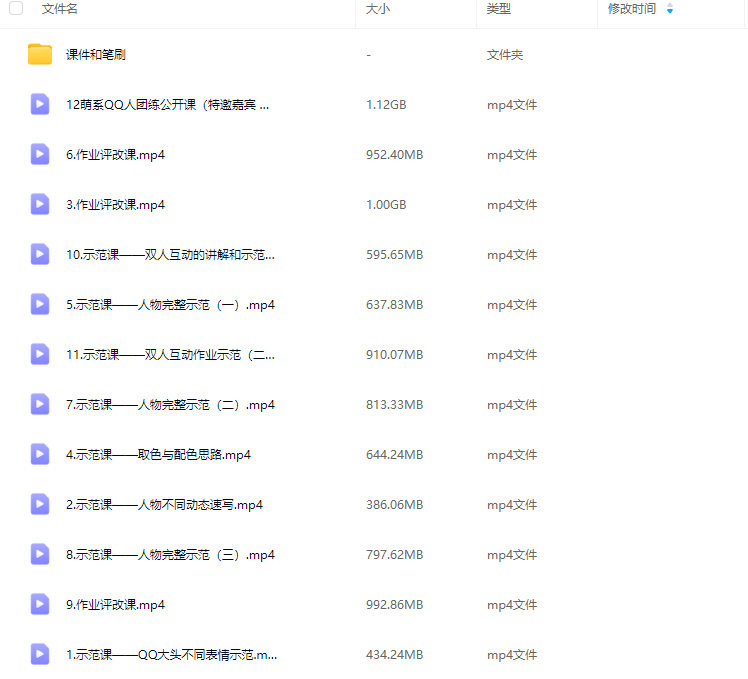
Task: Click video icon beside 3.作业评改课.mp4
Action: [x=40, y=205]
